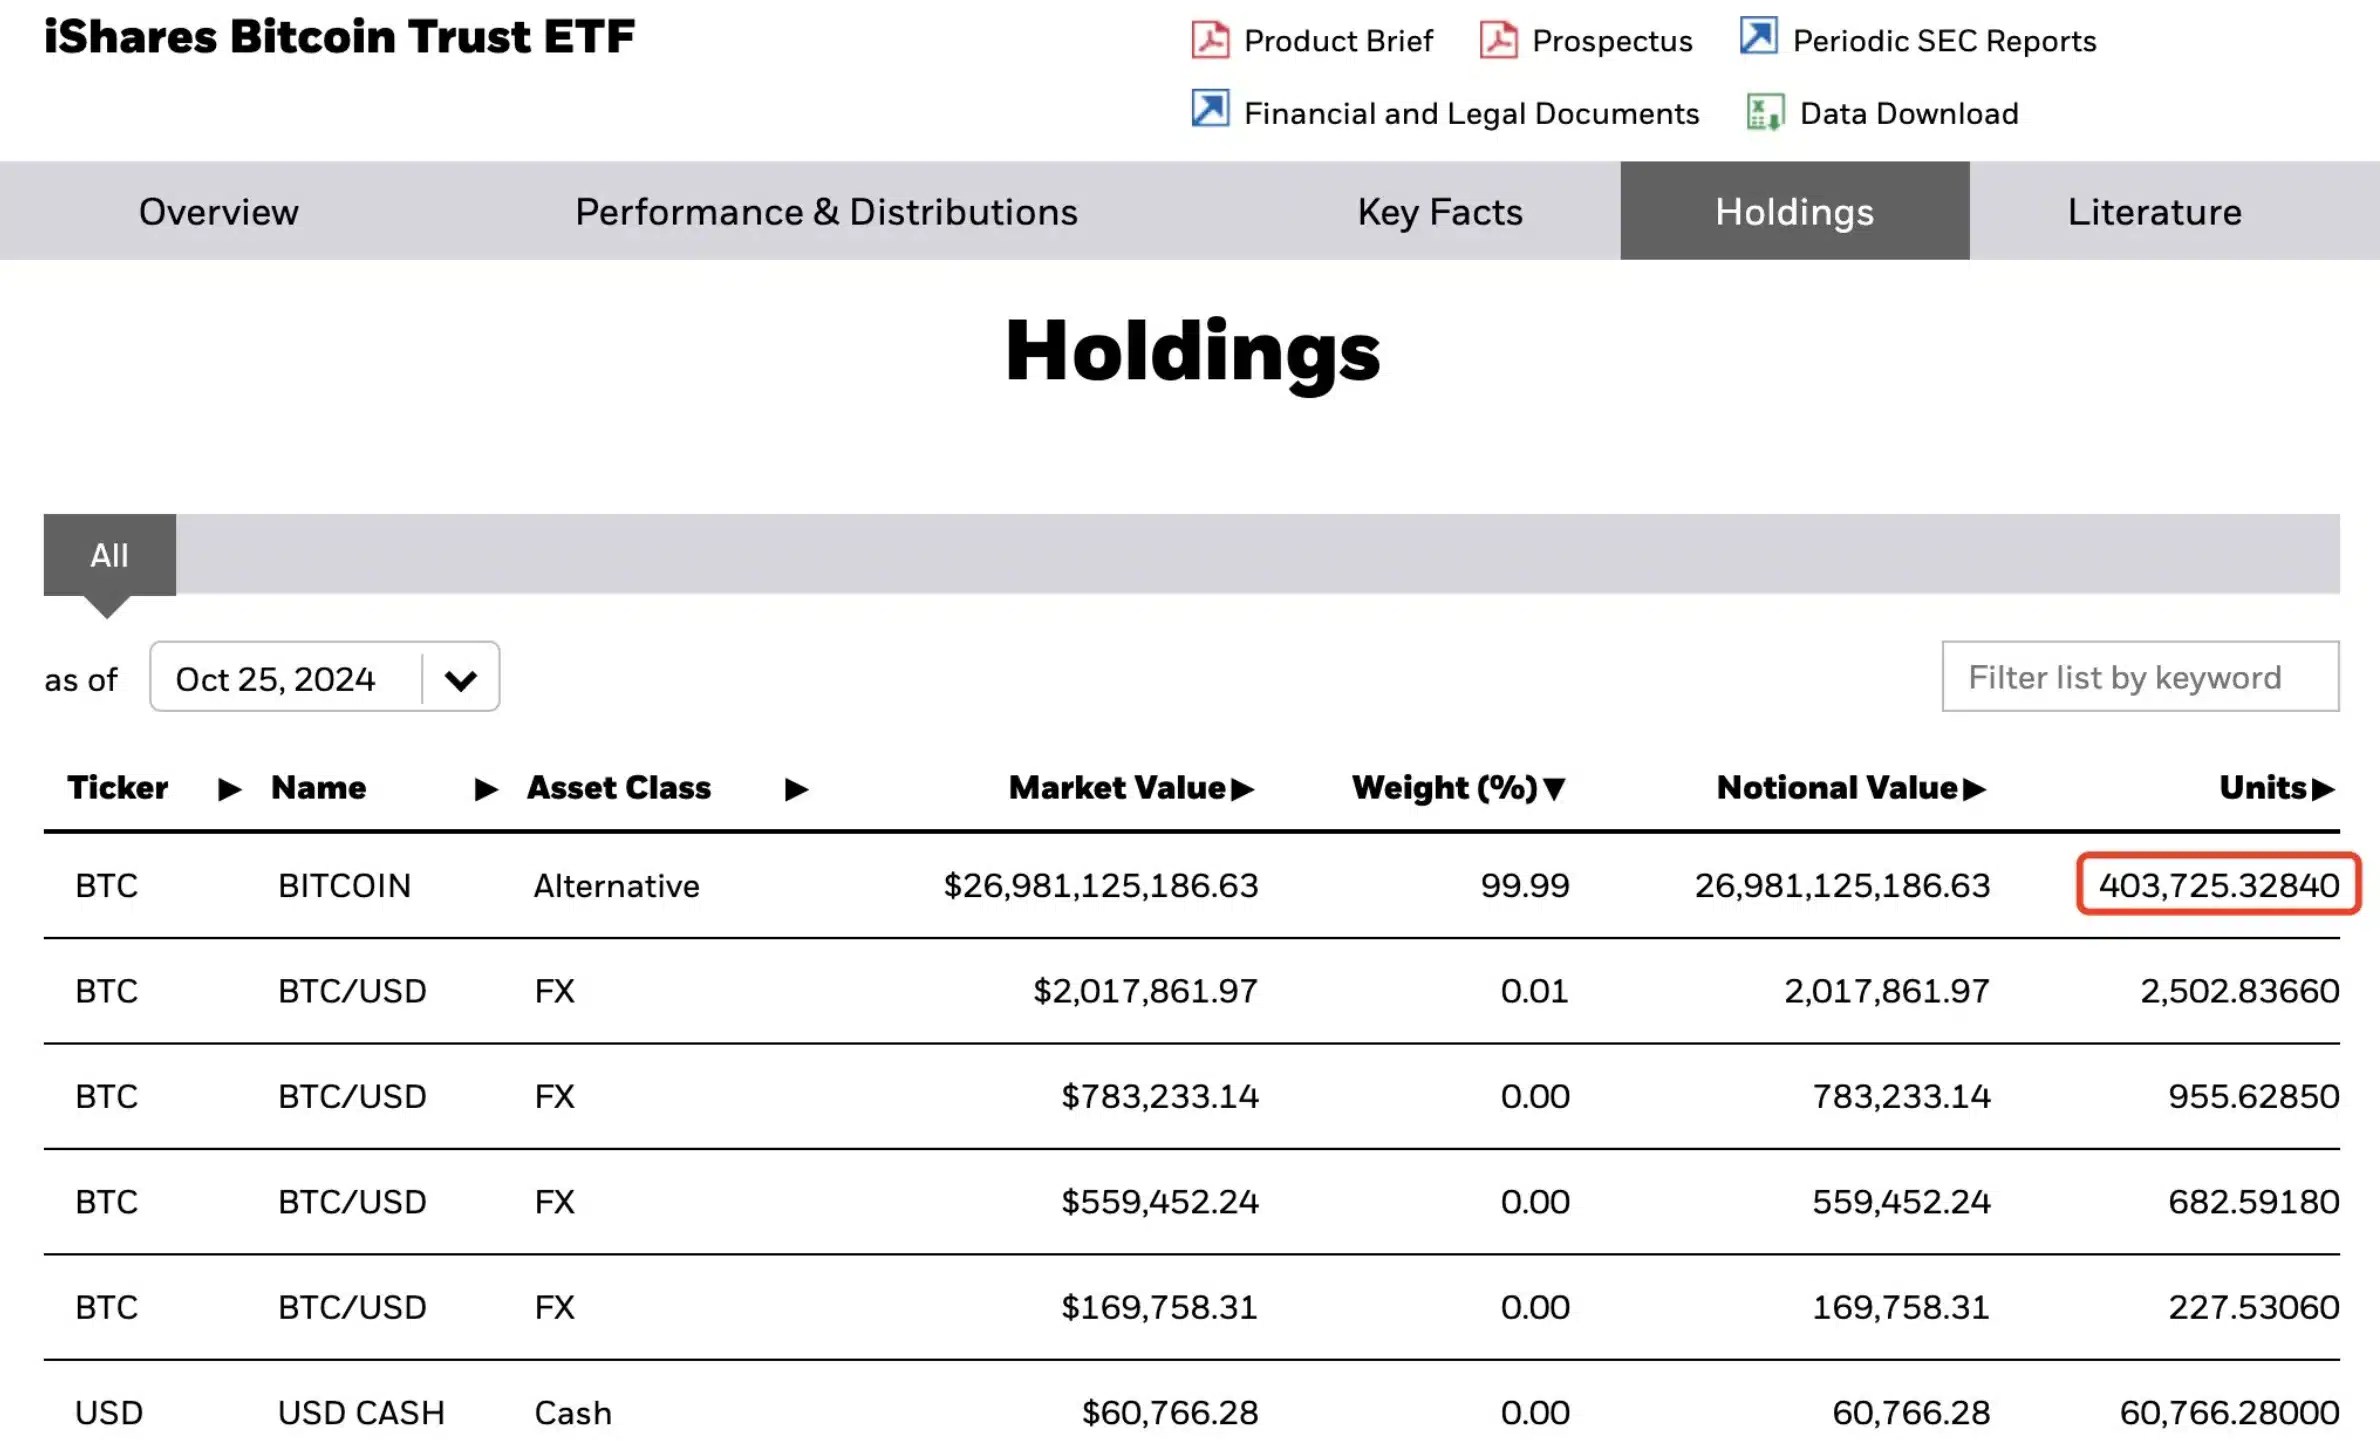The width and height of the screenshot is (2380, 1444).
Task: Go to the Overview section
Action: pyautogui.click(x=218, y=211)
